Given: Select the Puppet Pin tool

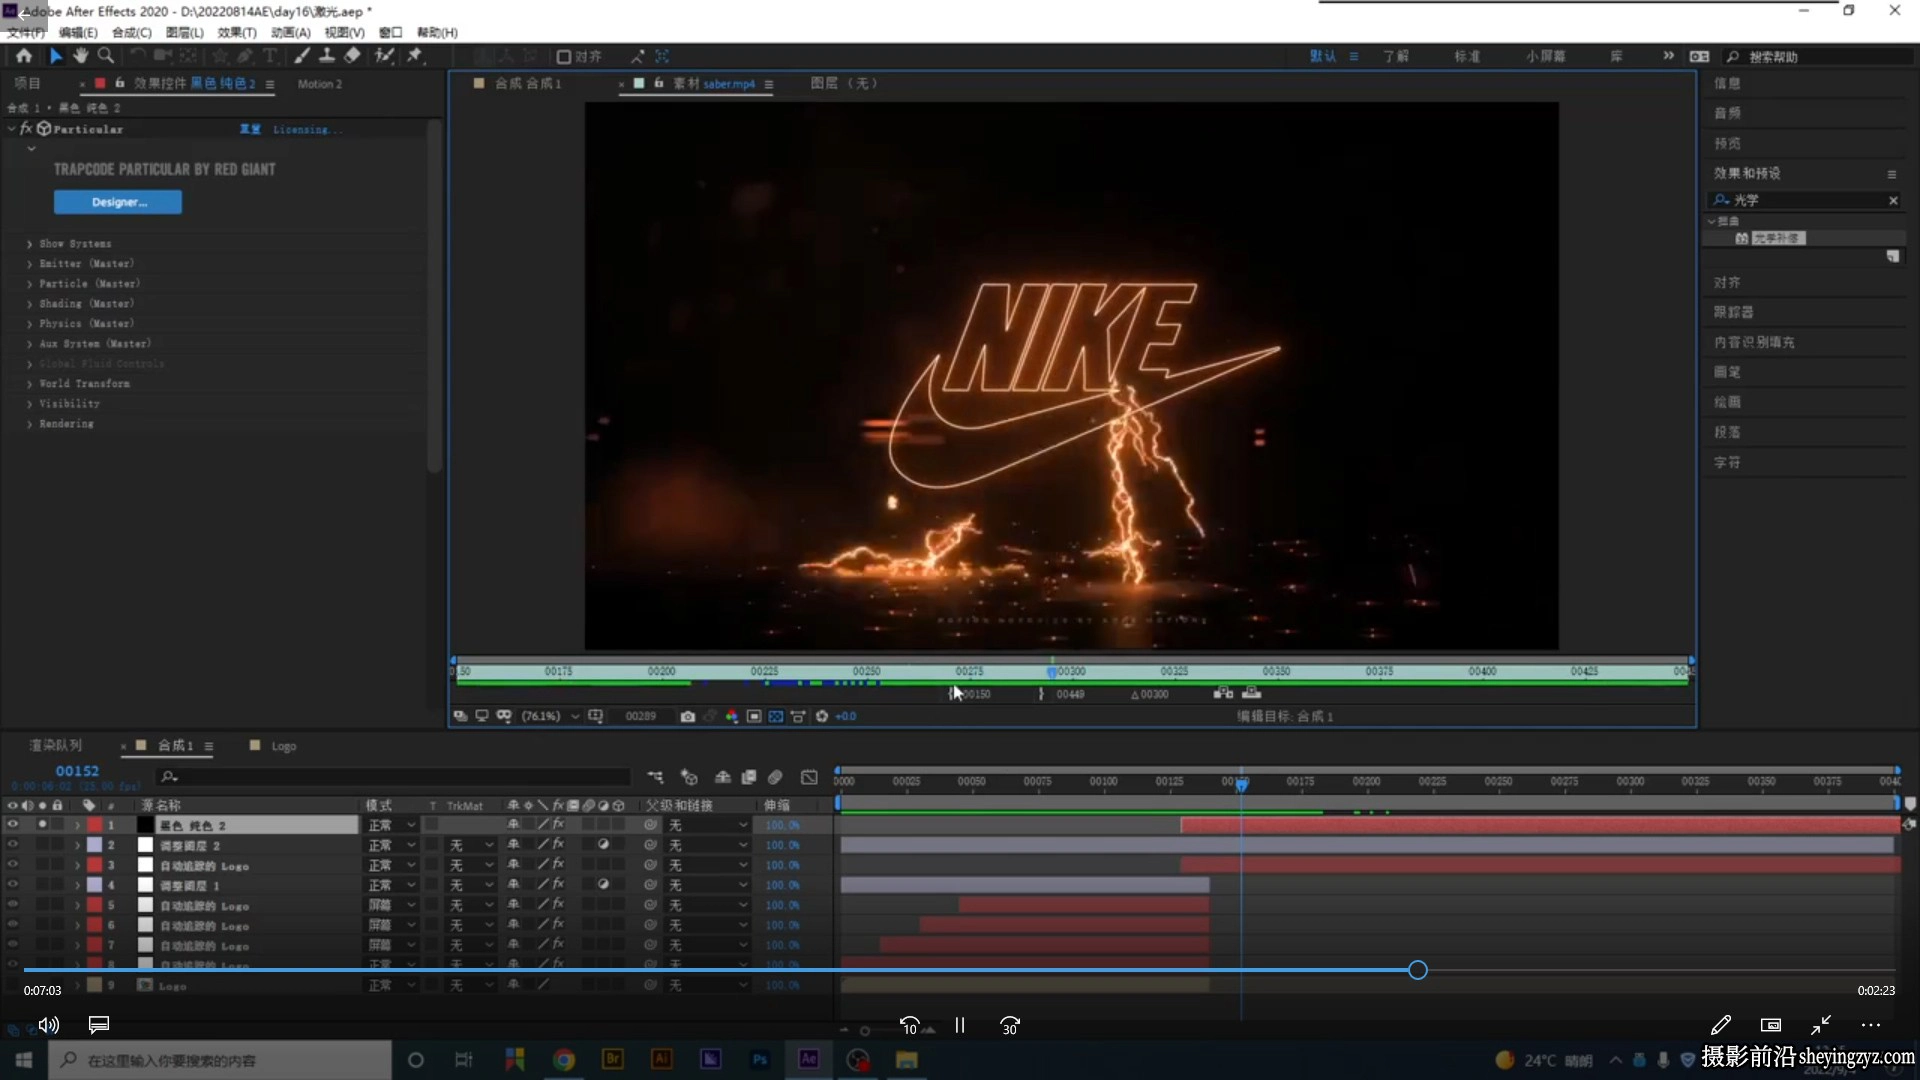Looking at the screenshot, I should pos(415,56).
